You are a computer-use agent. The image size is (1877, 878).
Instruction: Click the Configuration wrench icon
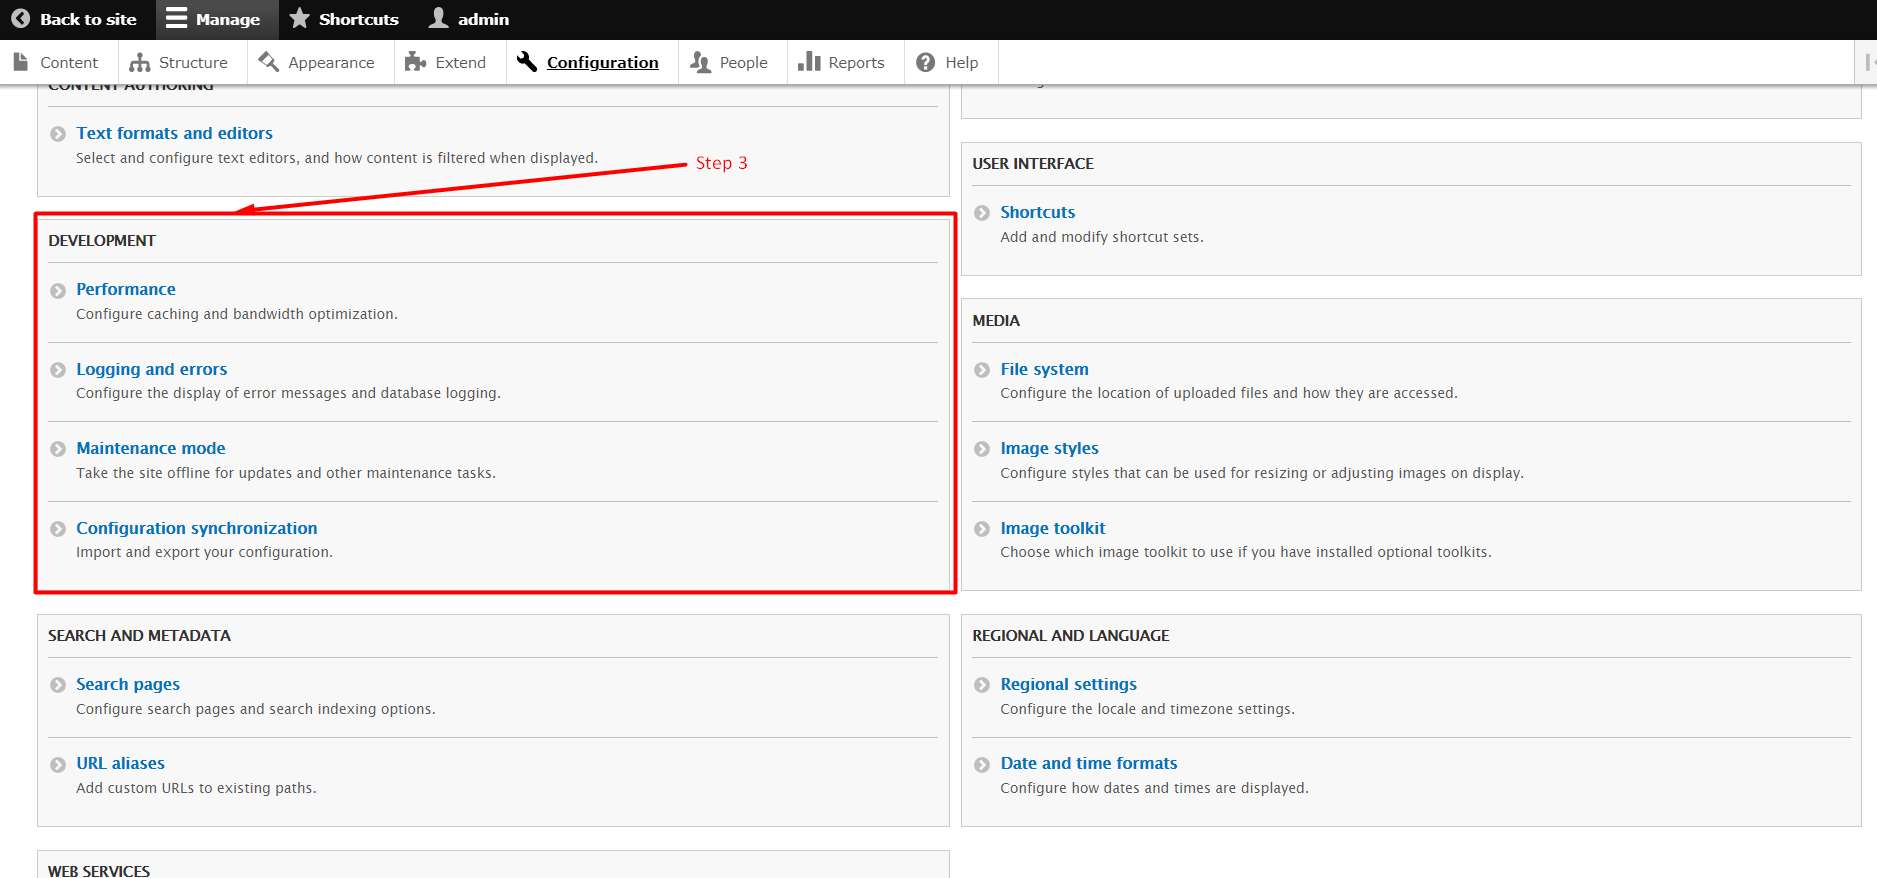[527, 62]
